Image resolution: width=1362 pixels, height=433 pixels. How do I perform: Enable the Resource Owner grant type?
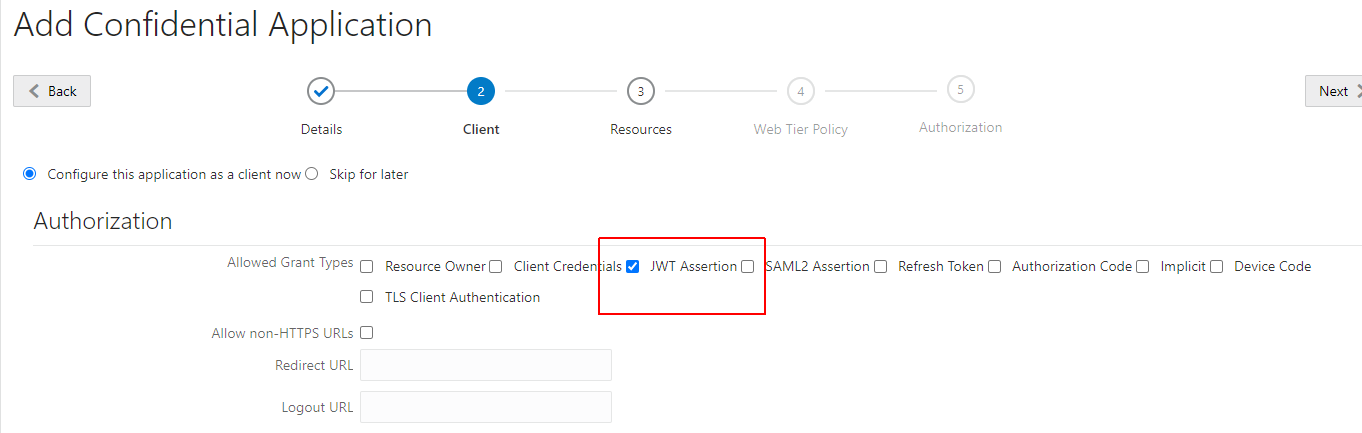367,267
